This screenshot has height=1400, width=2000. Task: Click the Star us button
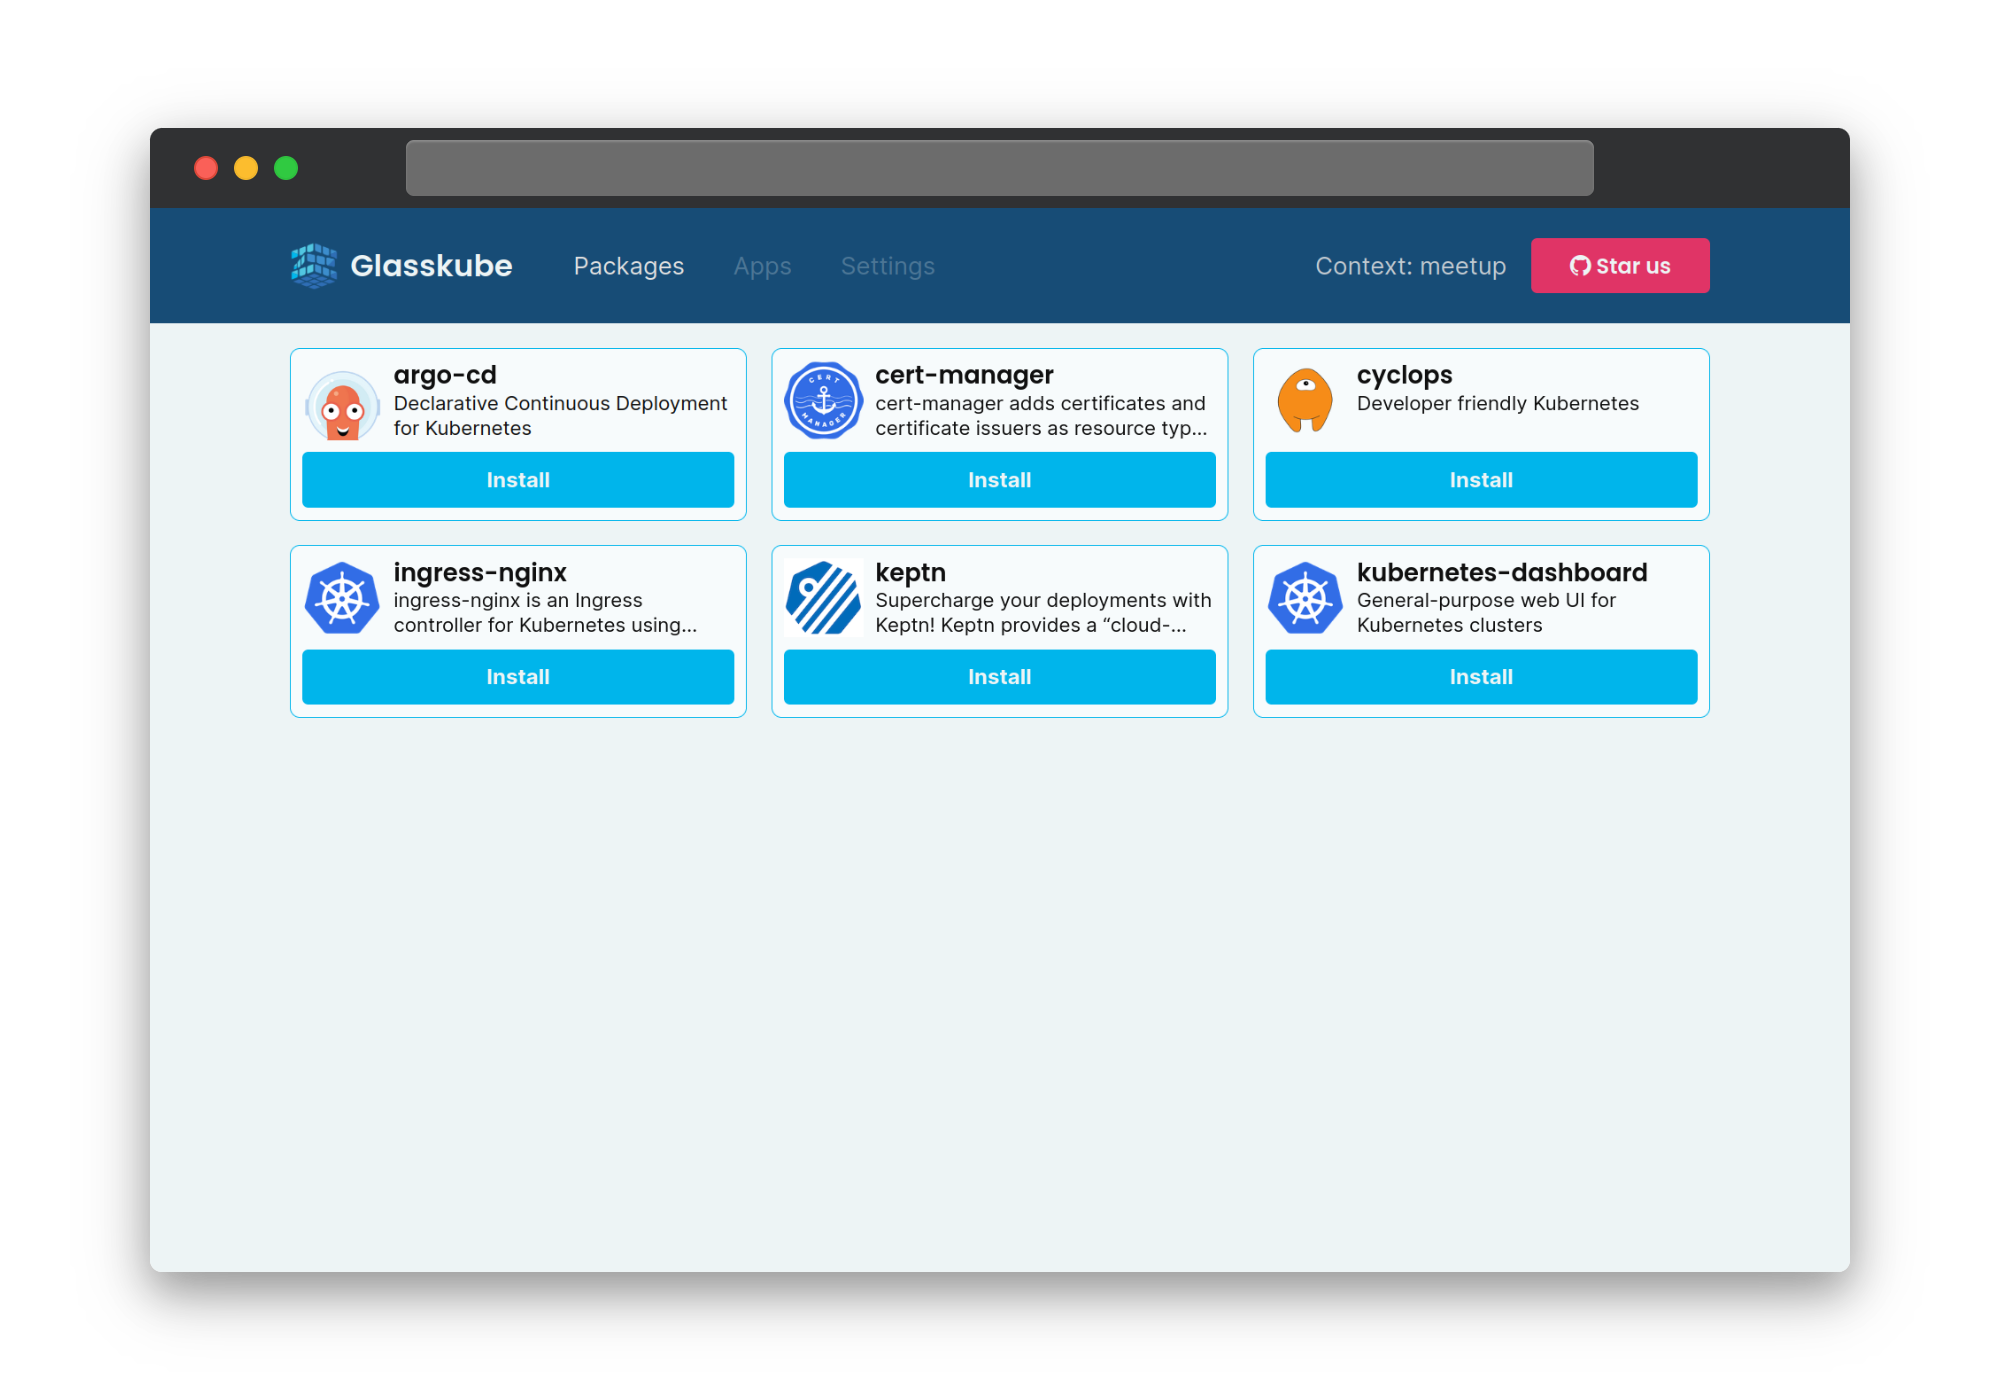[1620, 266]
